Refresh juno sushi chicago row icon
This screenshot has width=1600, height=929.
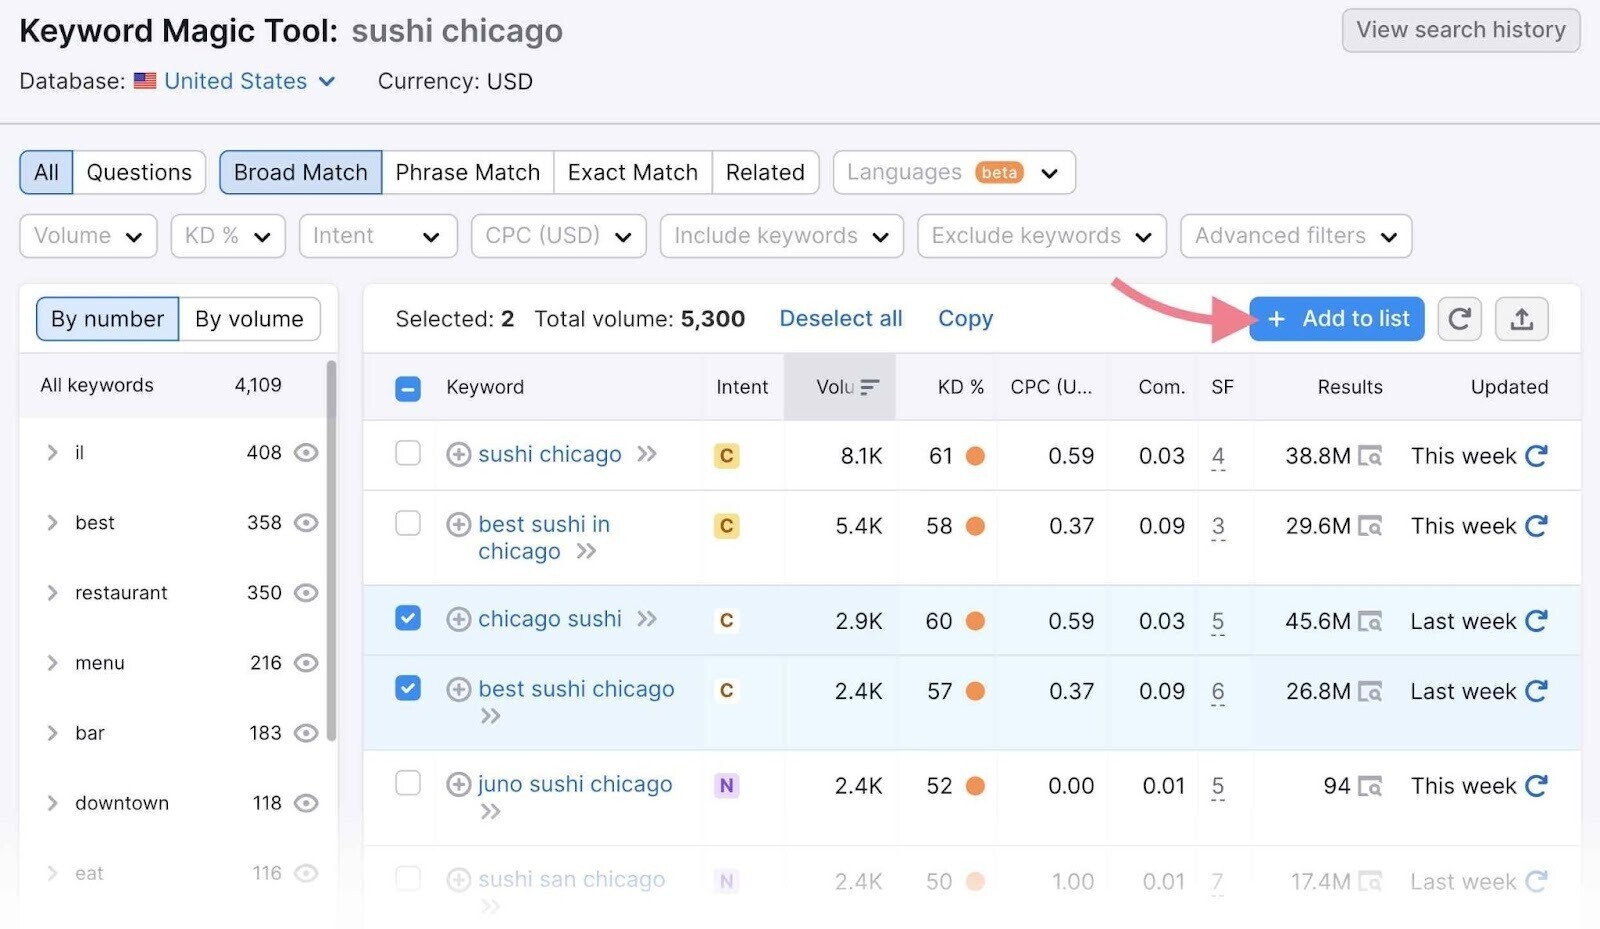point(1536,786)
